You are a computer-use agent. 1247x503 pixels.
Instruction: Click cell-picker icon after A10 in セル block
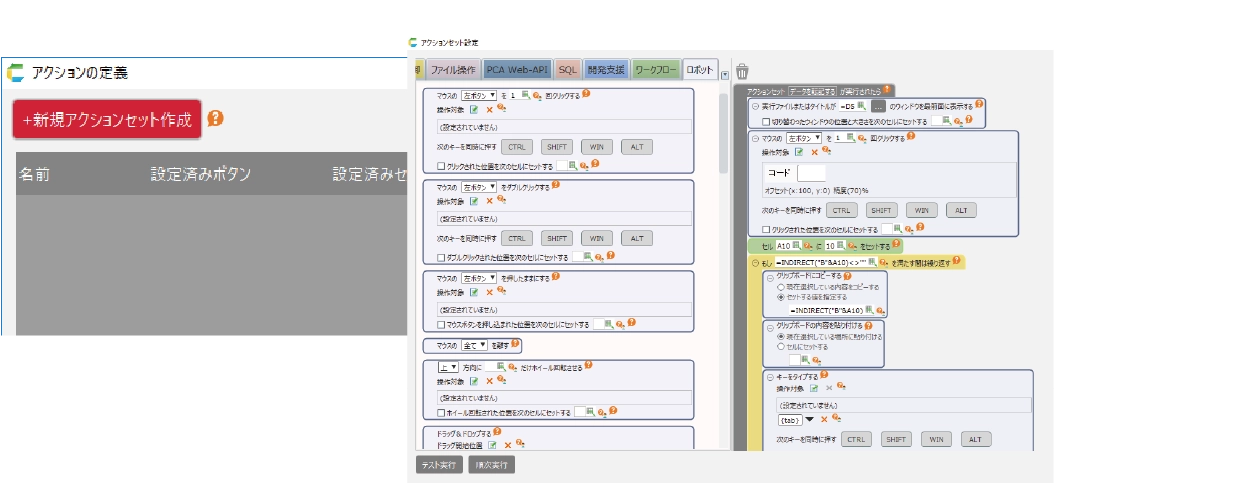point(798,244)
